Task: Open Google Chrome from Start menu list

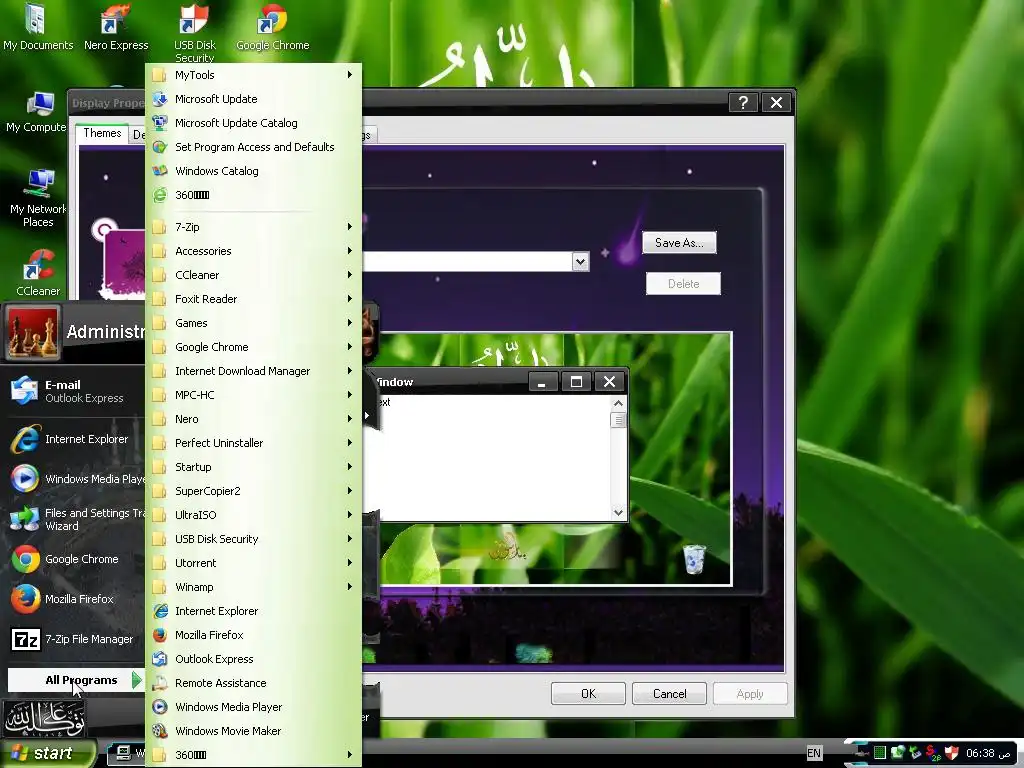Action: coord(74,559)
